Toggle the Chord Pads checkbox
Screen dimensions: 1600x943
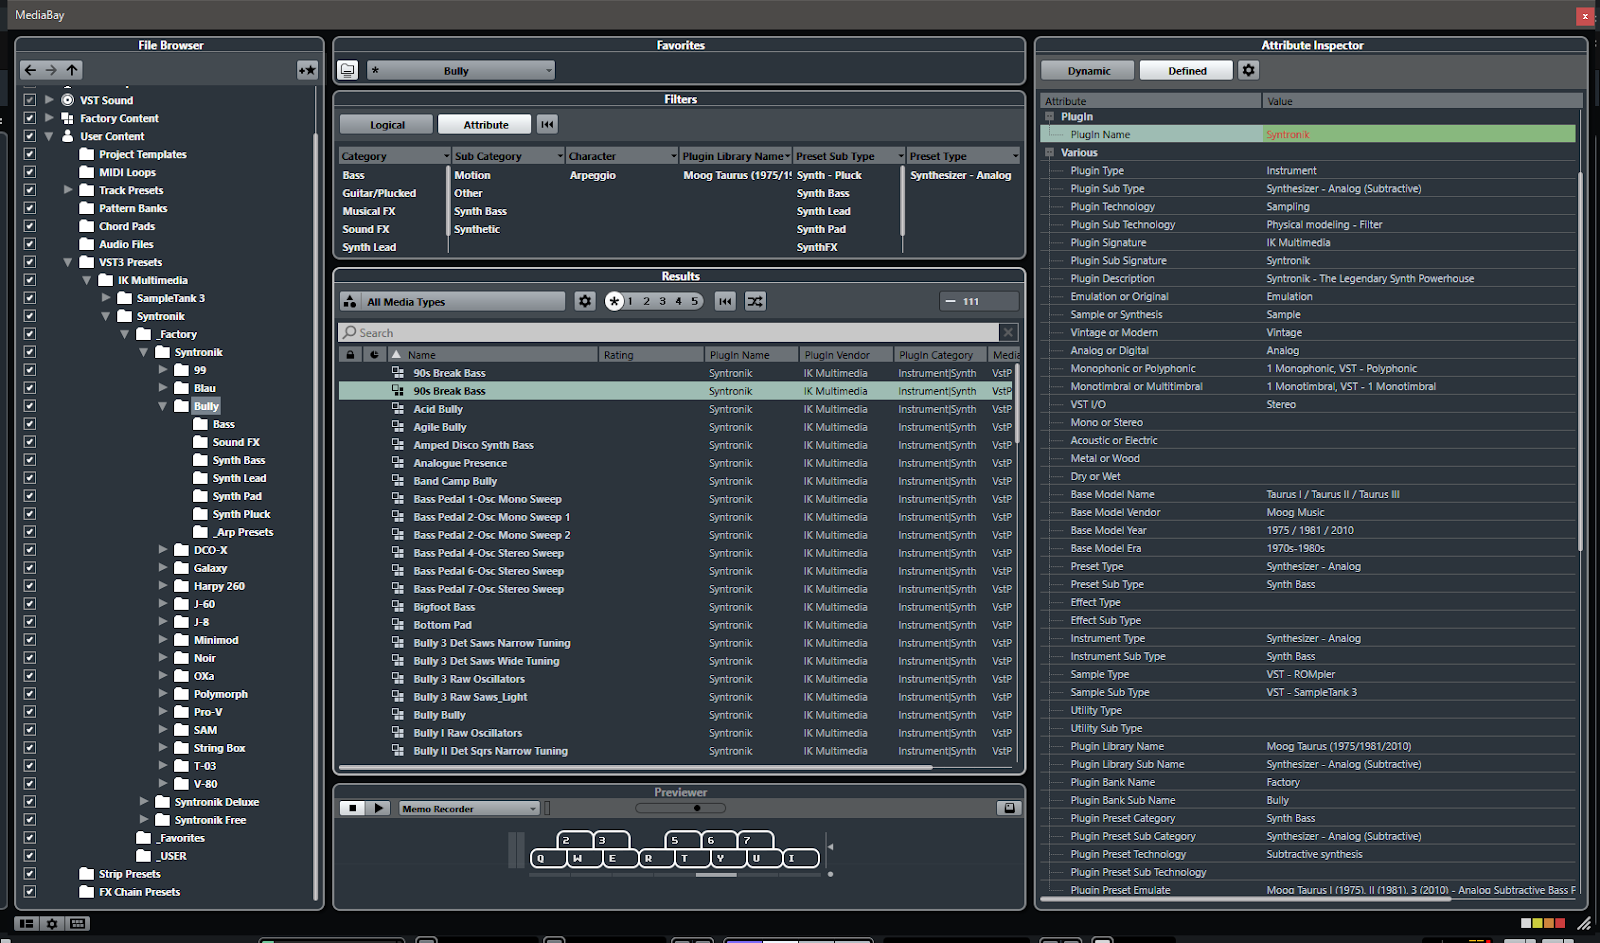pyautogui.click(x=29, y=226)
